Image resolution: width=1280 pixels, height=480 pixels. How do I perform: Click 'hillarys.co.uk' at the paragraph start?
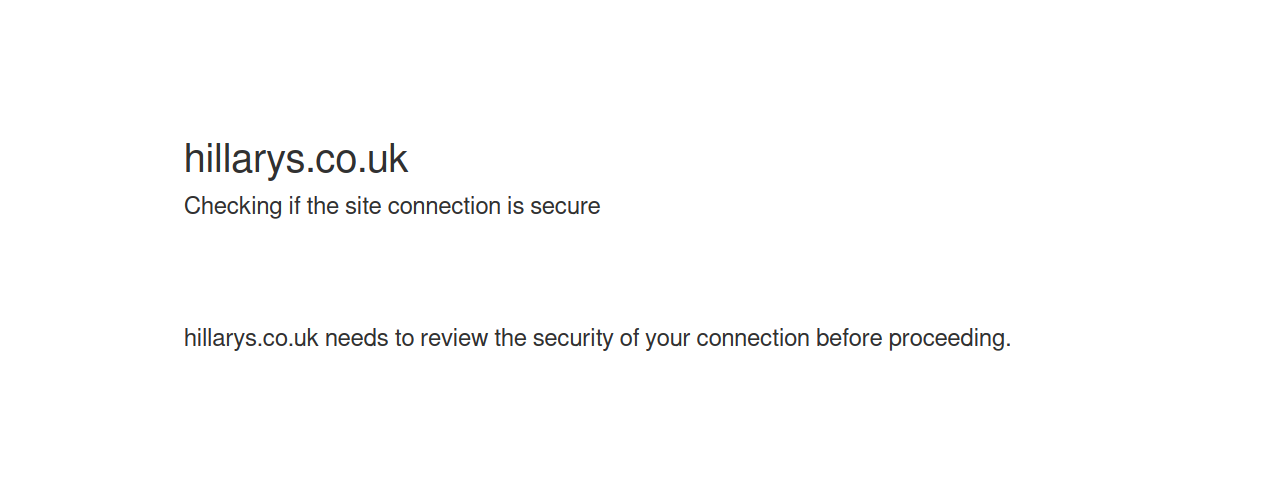point(251,338)
